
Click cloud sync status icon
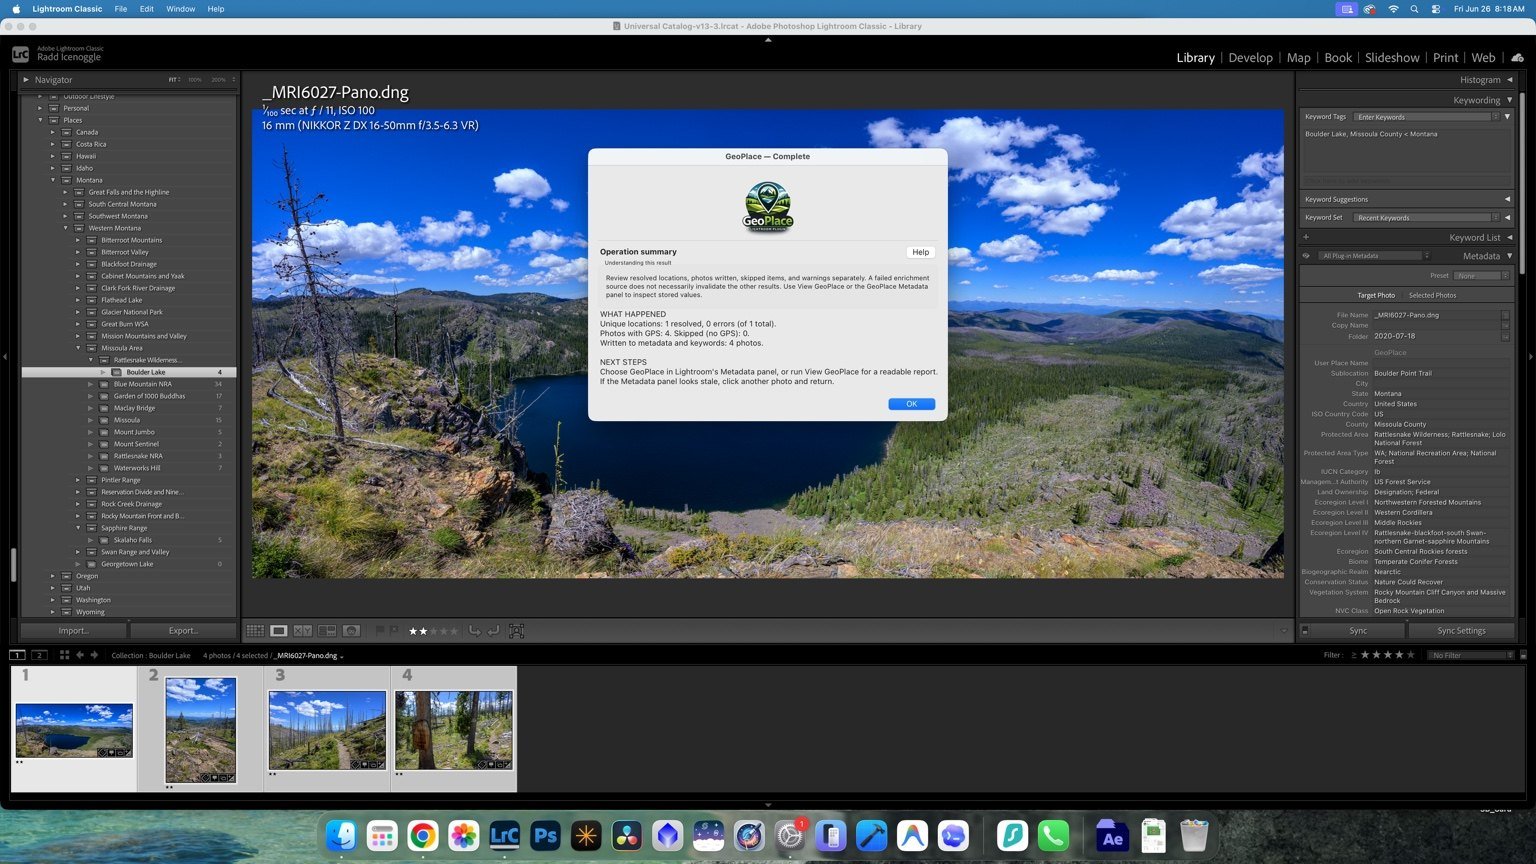click(x=1517, y=58)
